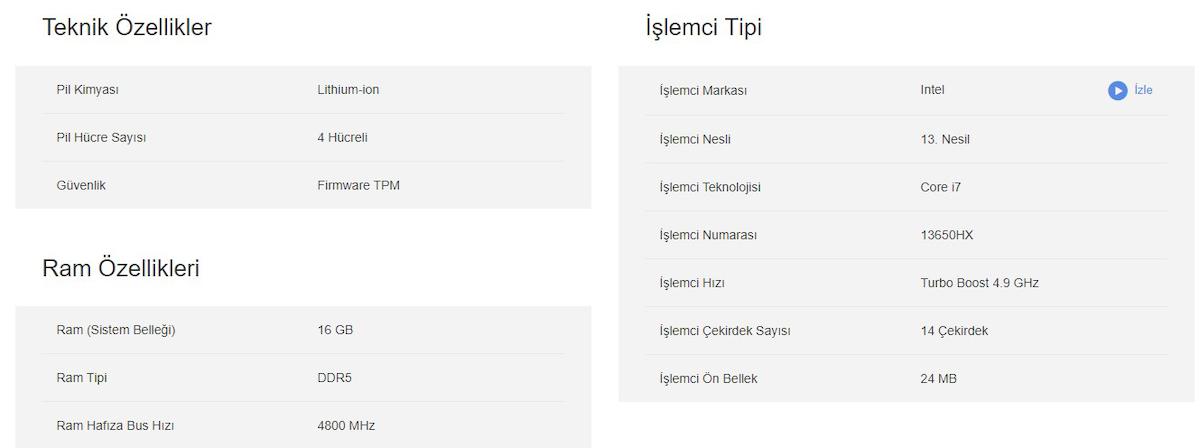Click the Lithium-ion value text
The width and height of the screenshot is (1200, 448).
(348, 90)
